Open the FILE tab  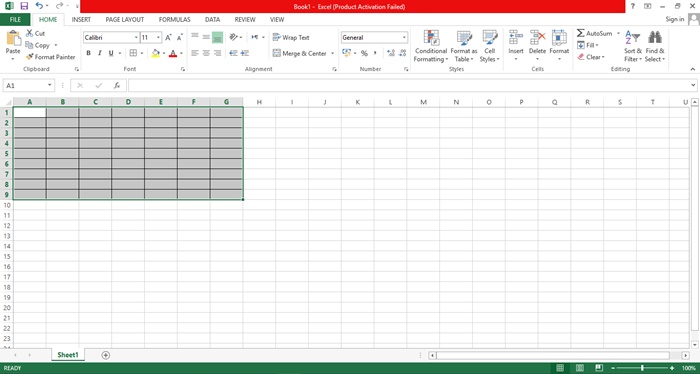pyautogui.click(x=15, y=19)
